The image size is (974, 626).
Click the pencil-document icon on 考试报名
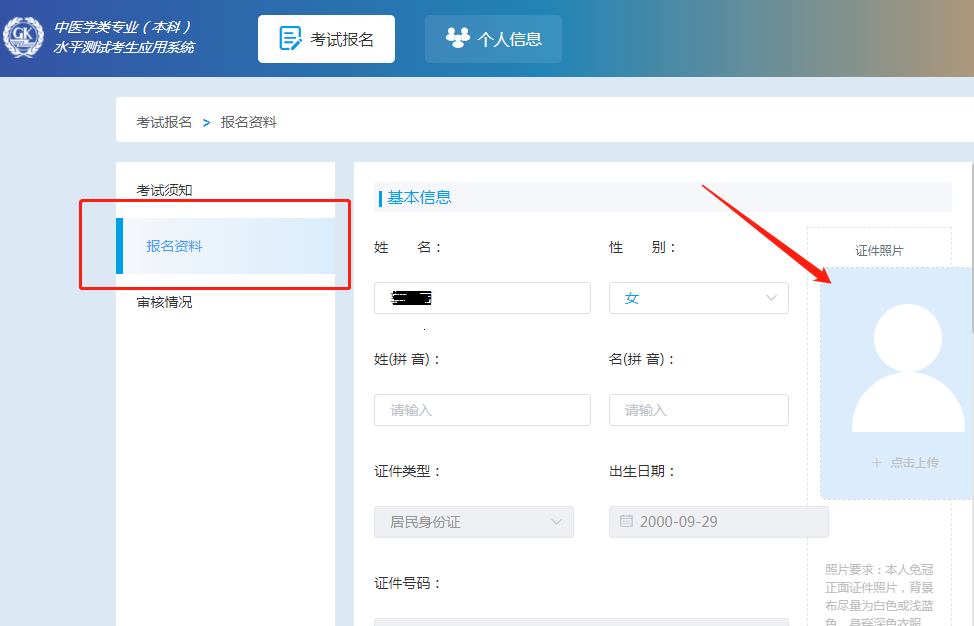[290, 39]
